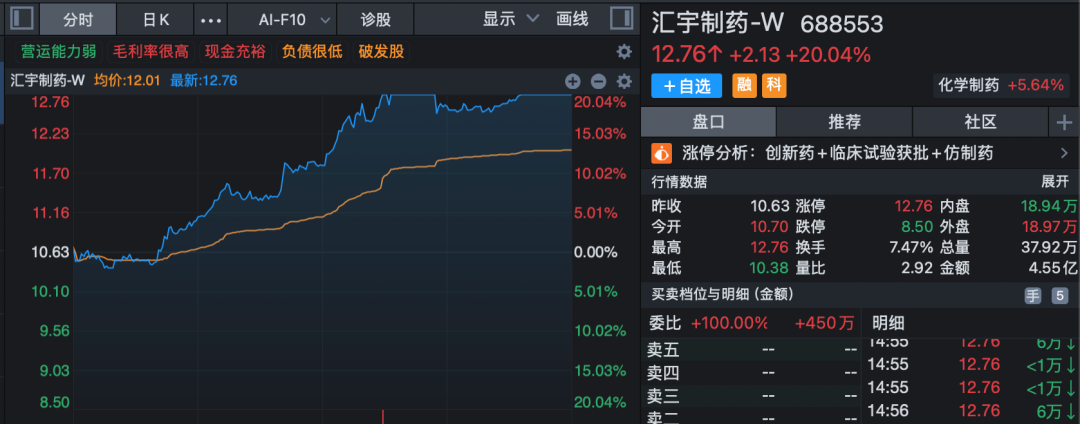The width and height of the screenshot is (1080, 424).
Task: Click the 14:56 trade detail row
Action: click(970, 411)
